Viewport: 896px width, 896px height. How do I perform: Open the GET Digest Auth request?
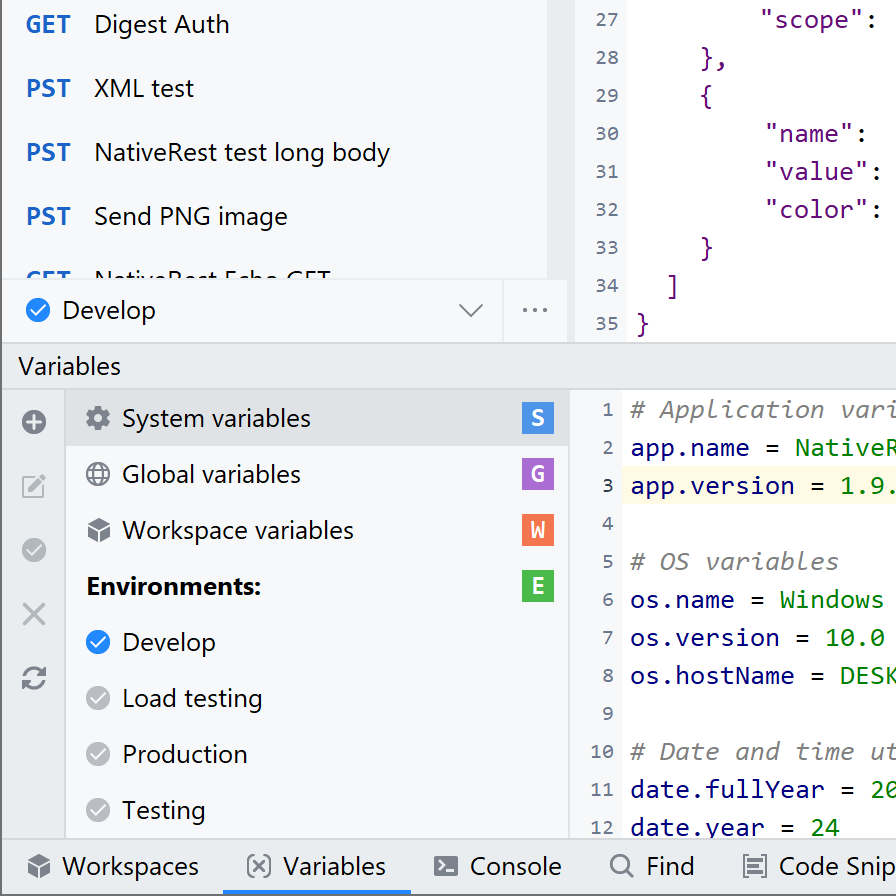[274, 25]
